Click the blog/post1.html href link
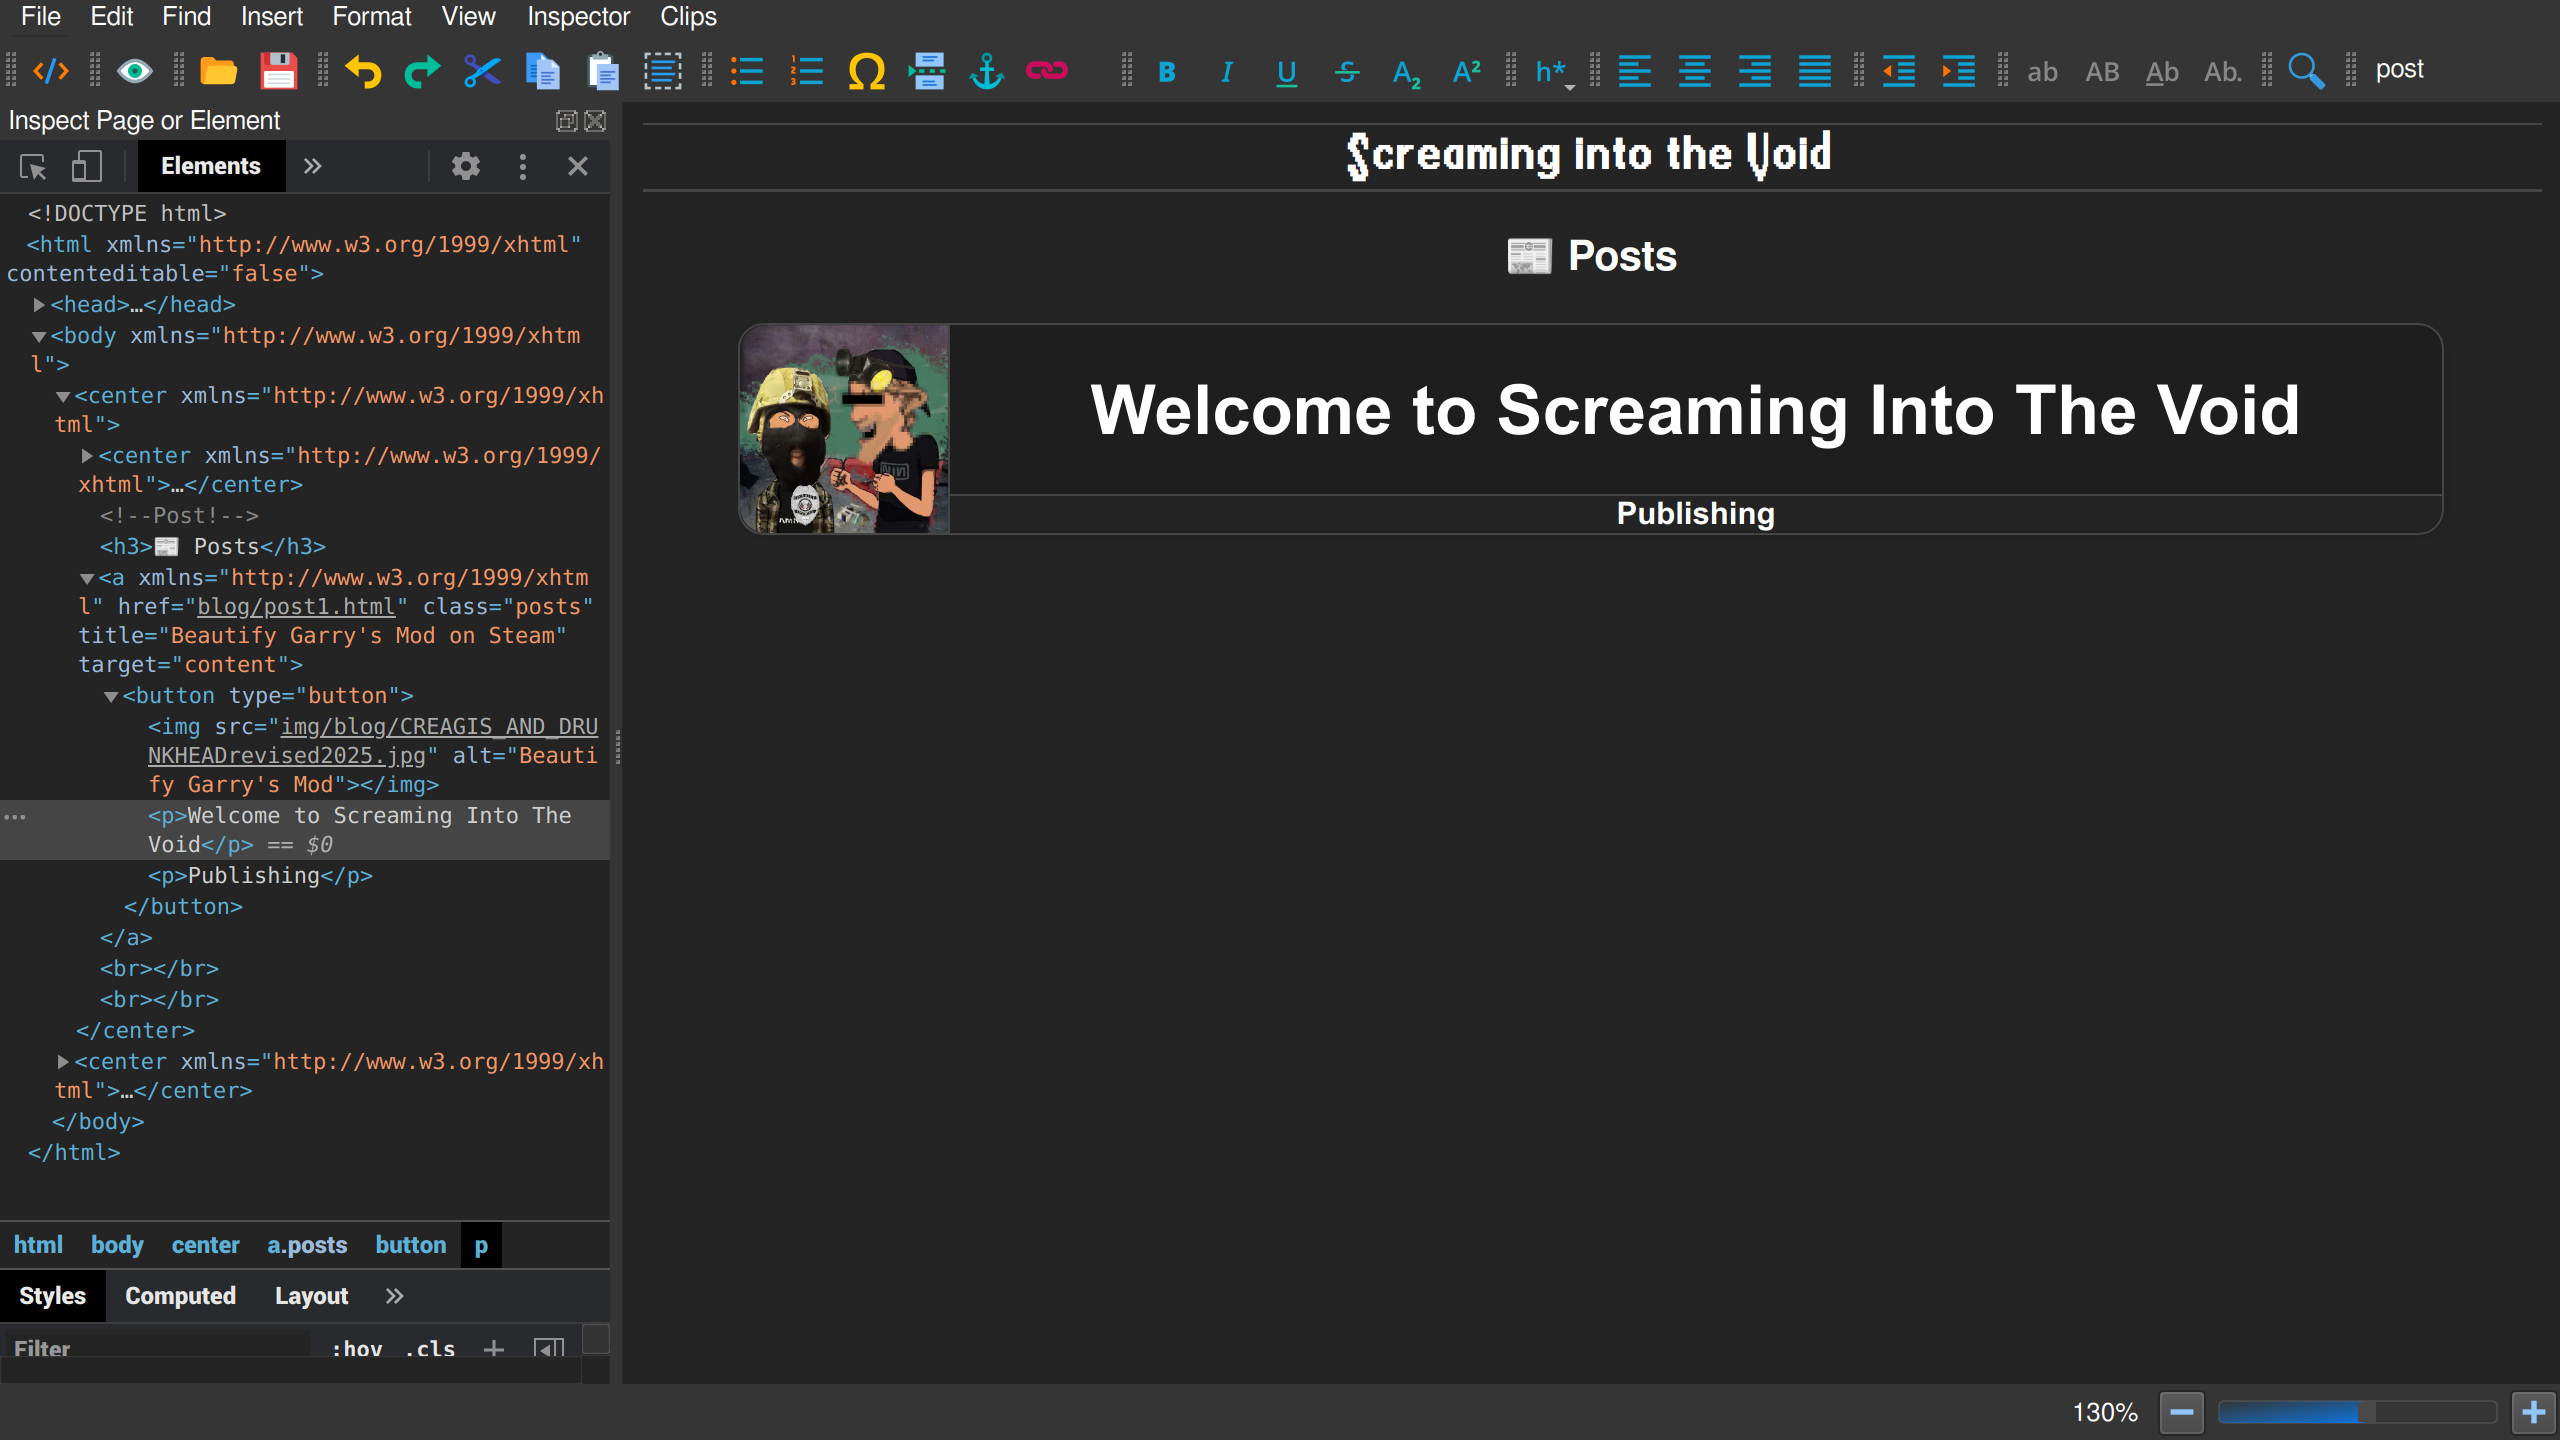The width and height of the screenshot is (2560, 1440). coord(296,606)
